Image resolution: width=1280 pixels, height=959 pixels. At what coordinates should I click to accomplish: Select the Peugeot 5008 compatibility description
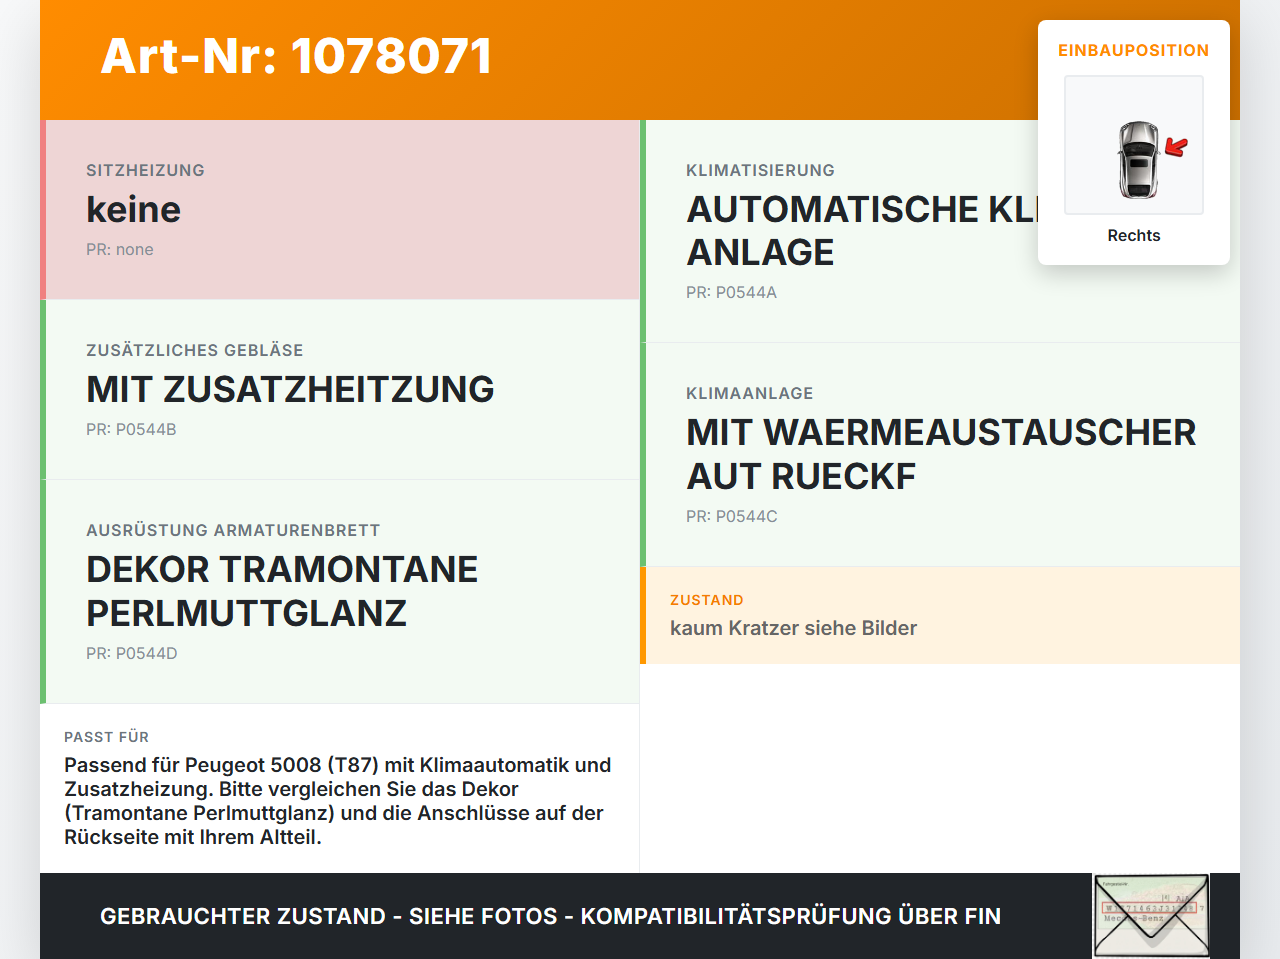pyautogui.click(x=338, y=801)
